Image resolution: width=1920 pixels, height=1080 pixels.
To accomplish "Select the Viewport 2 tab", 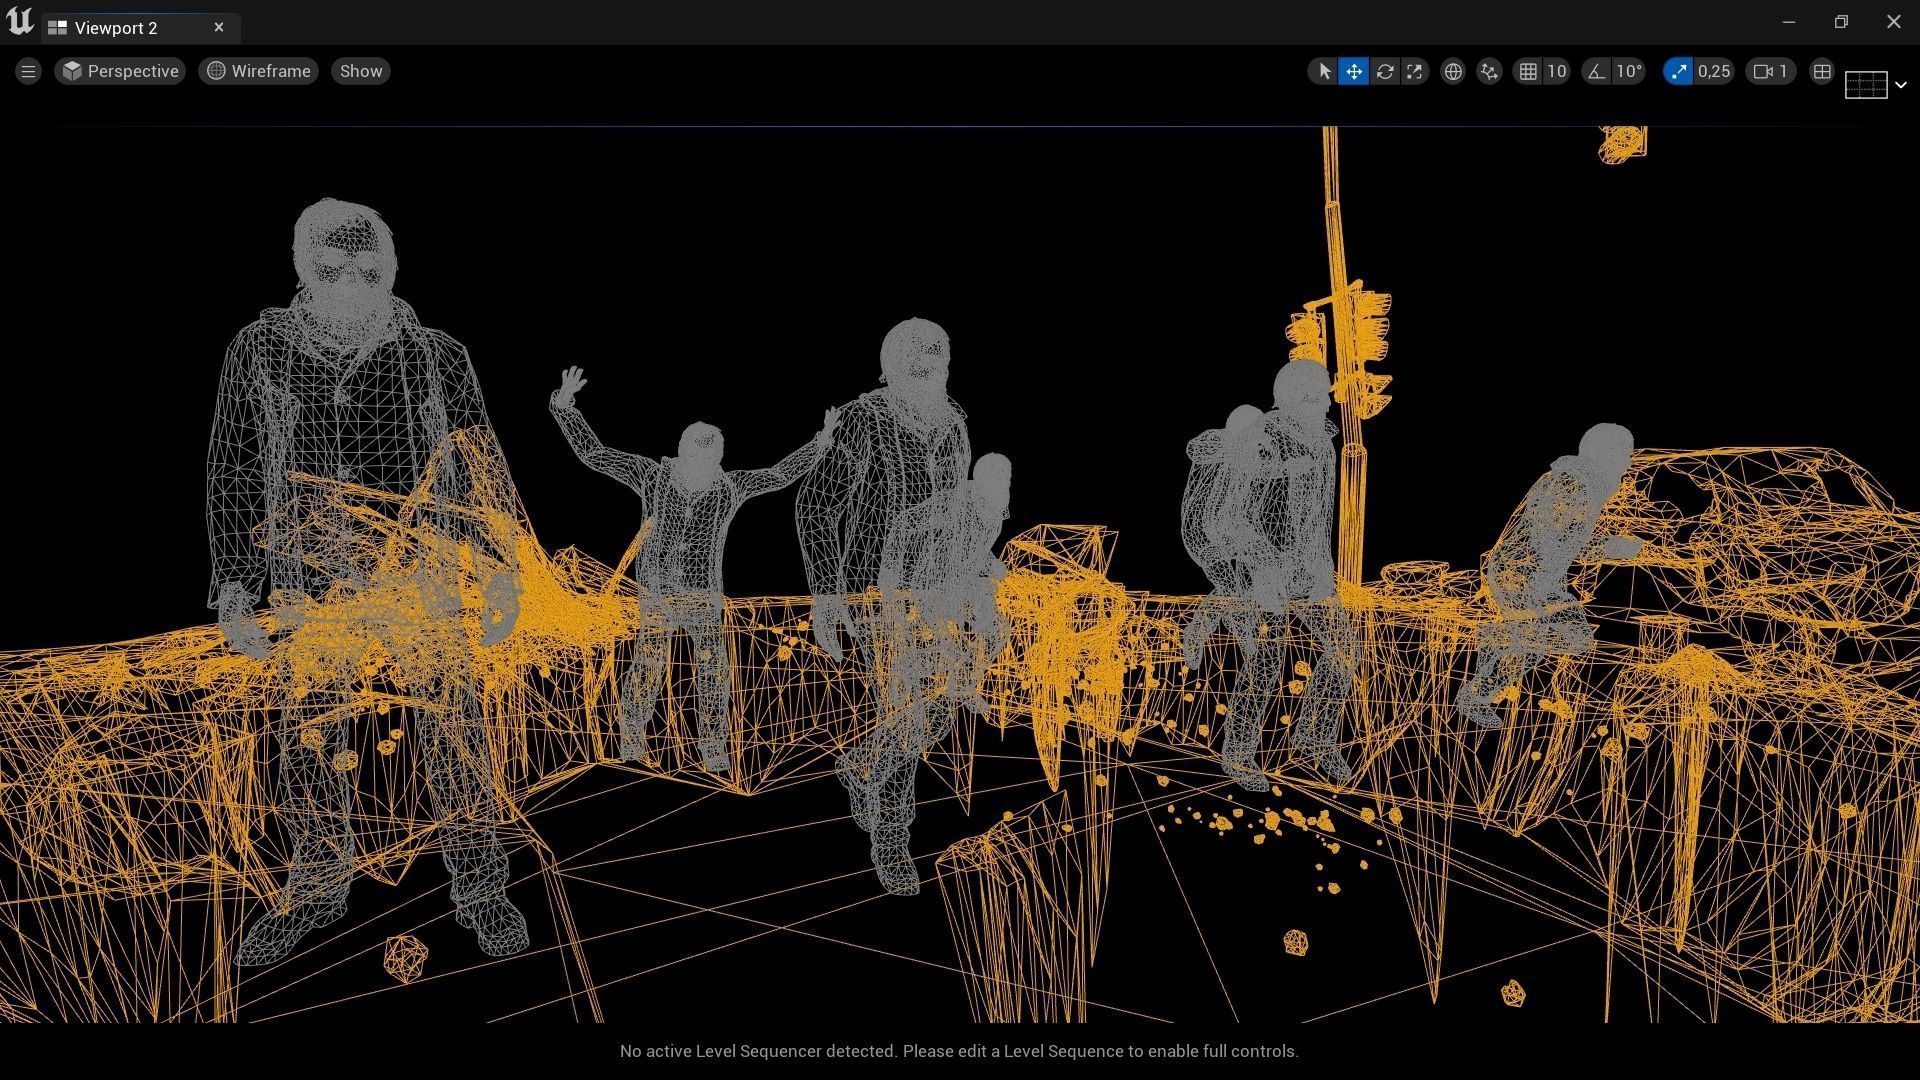I will [x=116, y=28].
